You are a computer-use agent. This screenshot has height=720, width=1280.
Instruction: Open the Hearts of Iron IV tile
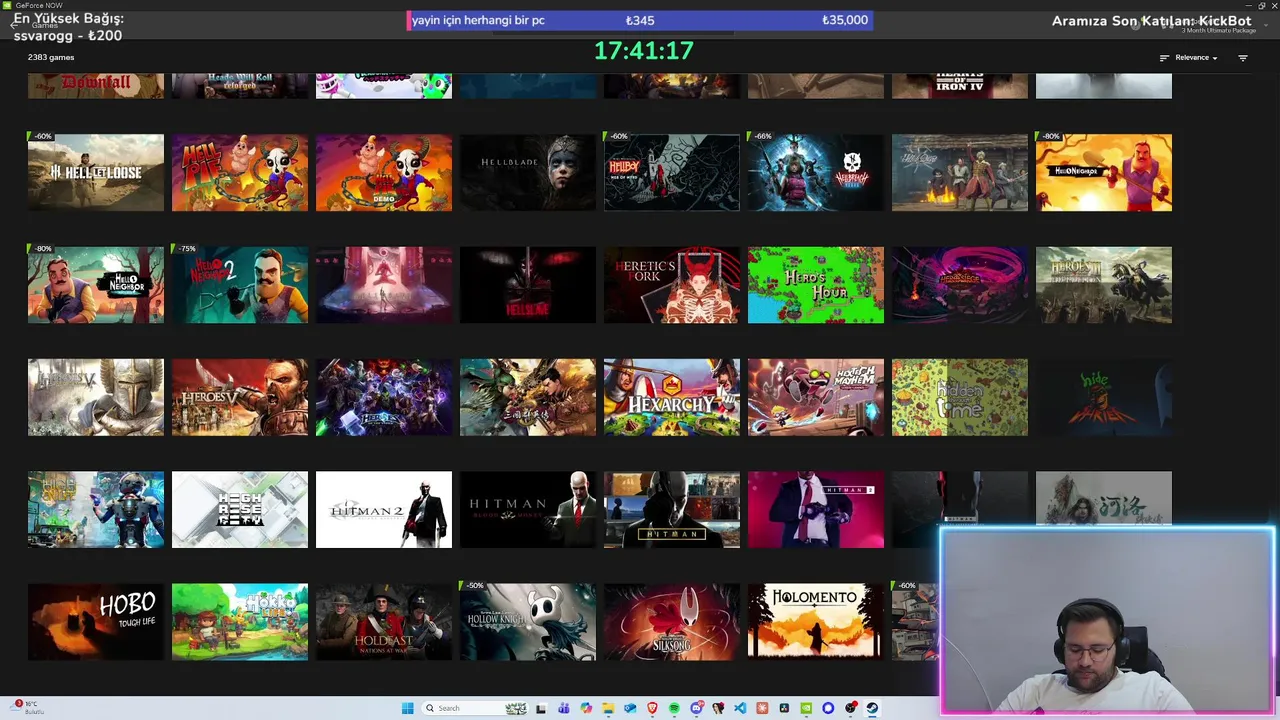960,86
